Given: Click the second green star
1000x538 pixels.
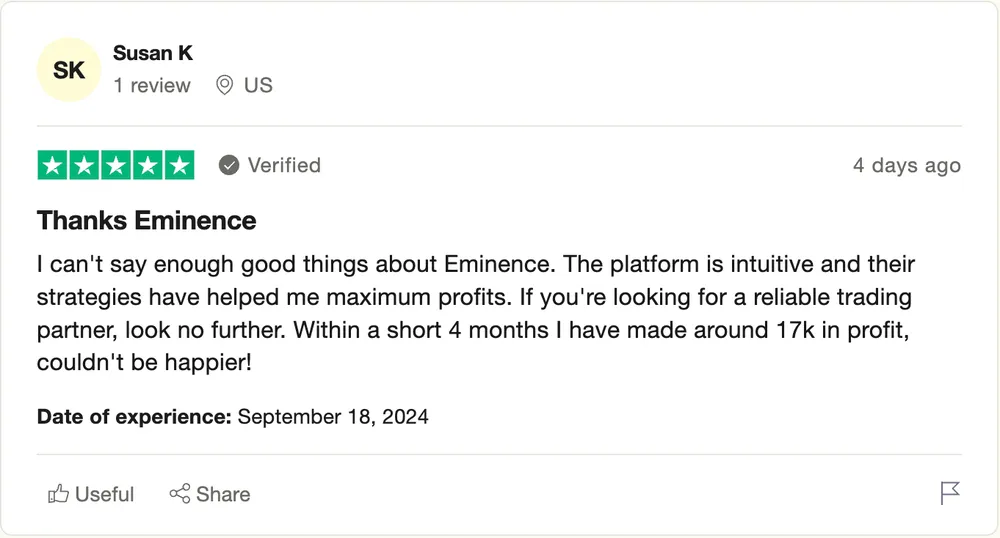Looking at the screenshot, I should [84, 166].
